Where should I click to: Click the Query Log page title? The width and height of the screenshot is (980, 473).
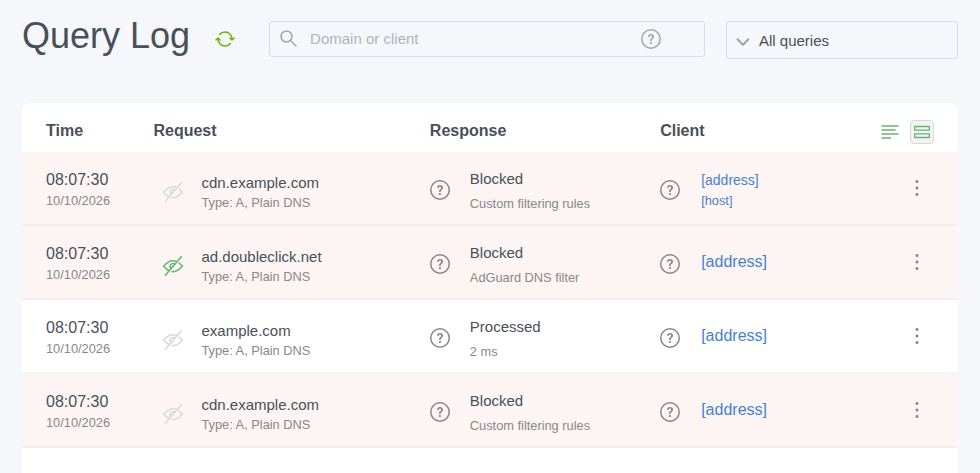coord(106,37)
